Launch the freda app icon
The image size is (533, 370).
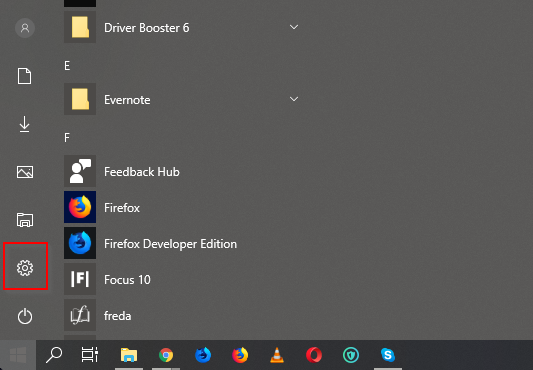coord(80,315)
